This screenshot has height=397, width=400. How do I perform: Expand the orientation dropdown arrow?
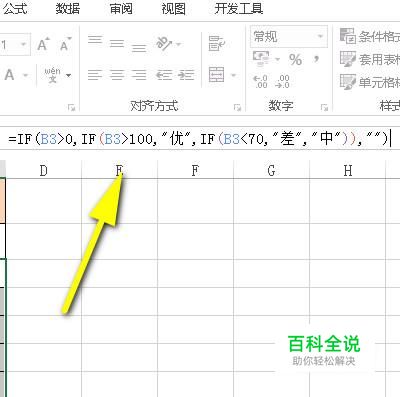click(x=179, y=44)
